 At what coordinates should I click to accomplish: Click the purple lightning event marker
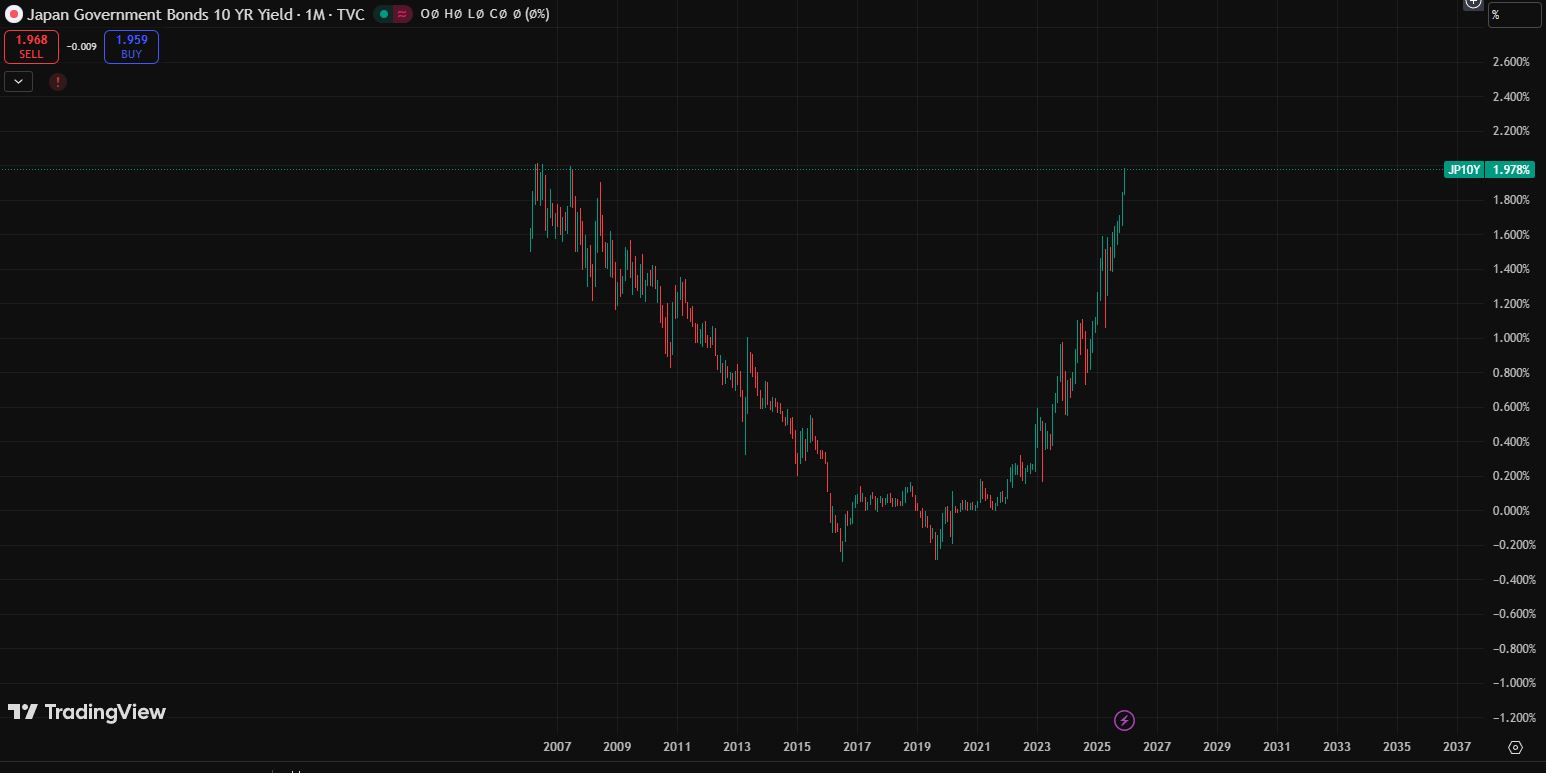(x=1124, y=720)
